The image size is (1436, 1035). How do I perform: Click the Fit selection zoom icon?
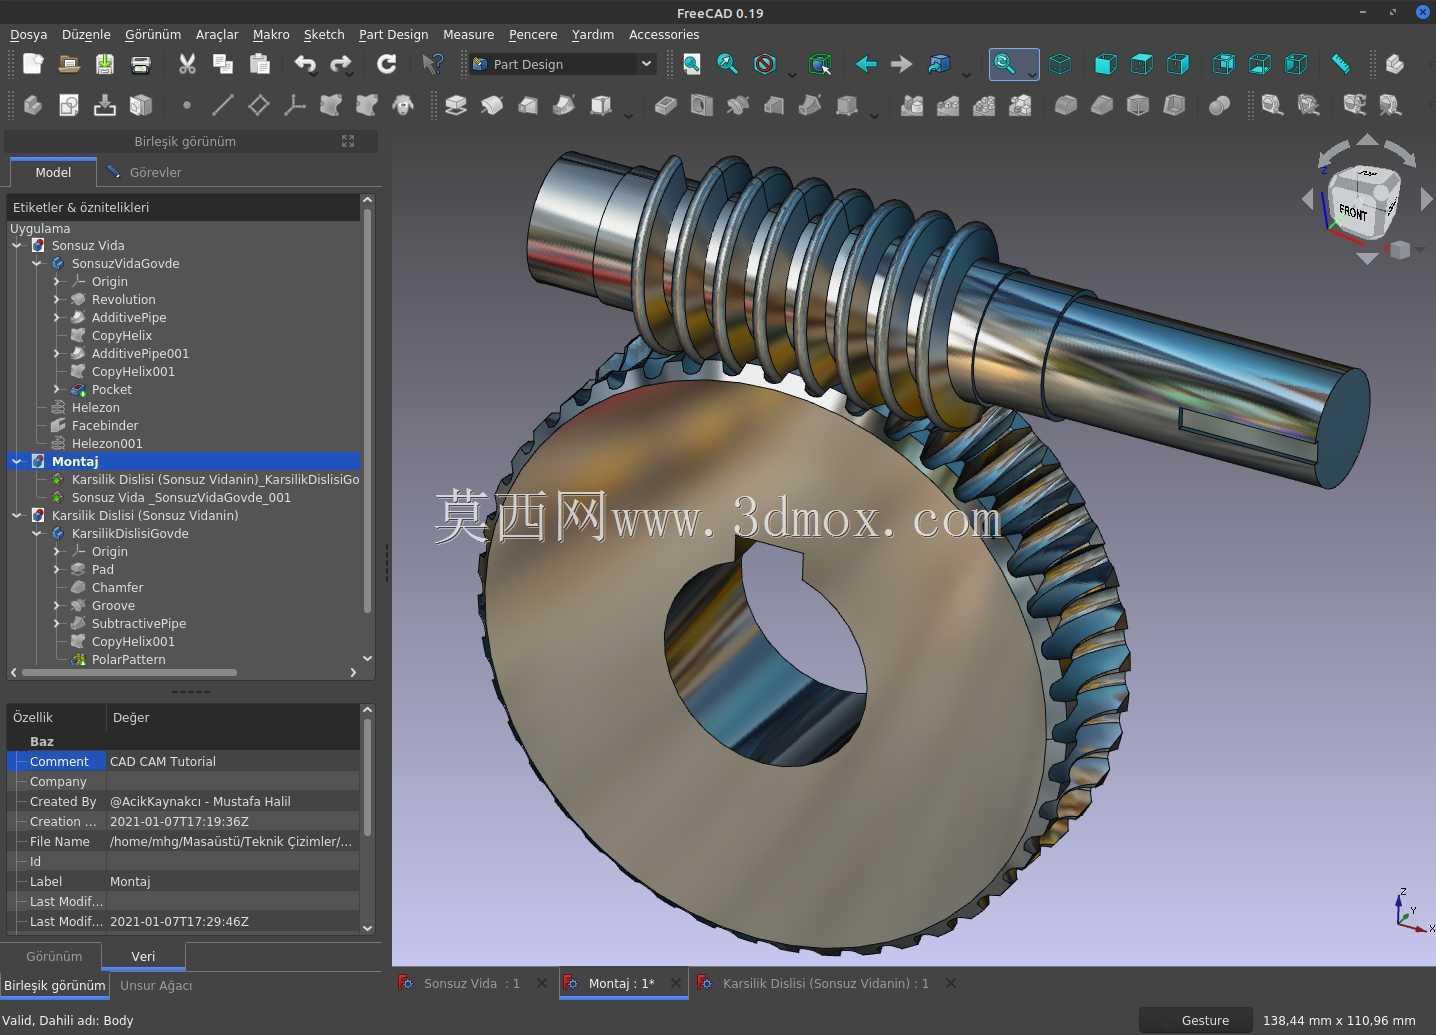click(x=728, y=64)
